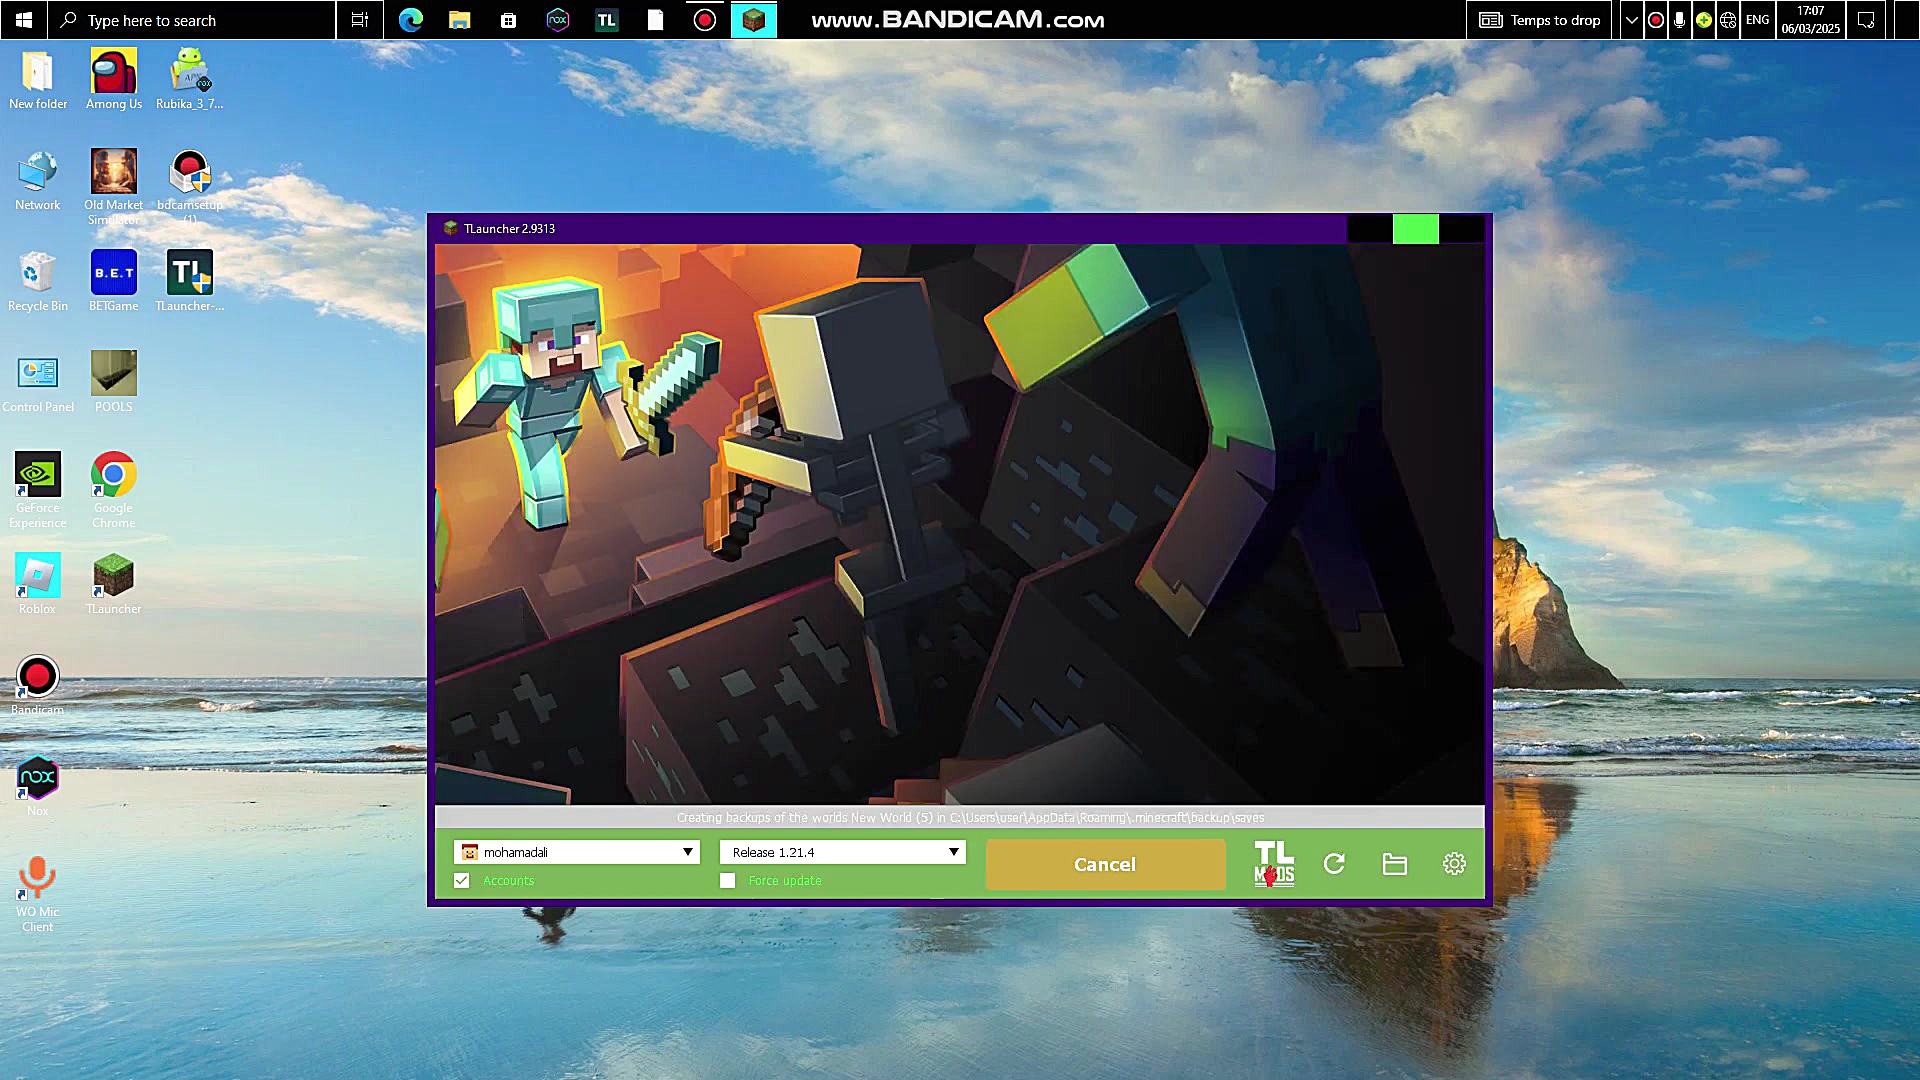Click the Temps to drop toolbar
The width and height of the screenshot is (1920, 1080).
[x=1540, y=20]
